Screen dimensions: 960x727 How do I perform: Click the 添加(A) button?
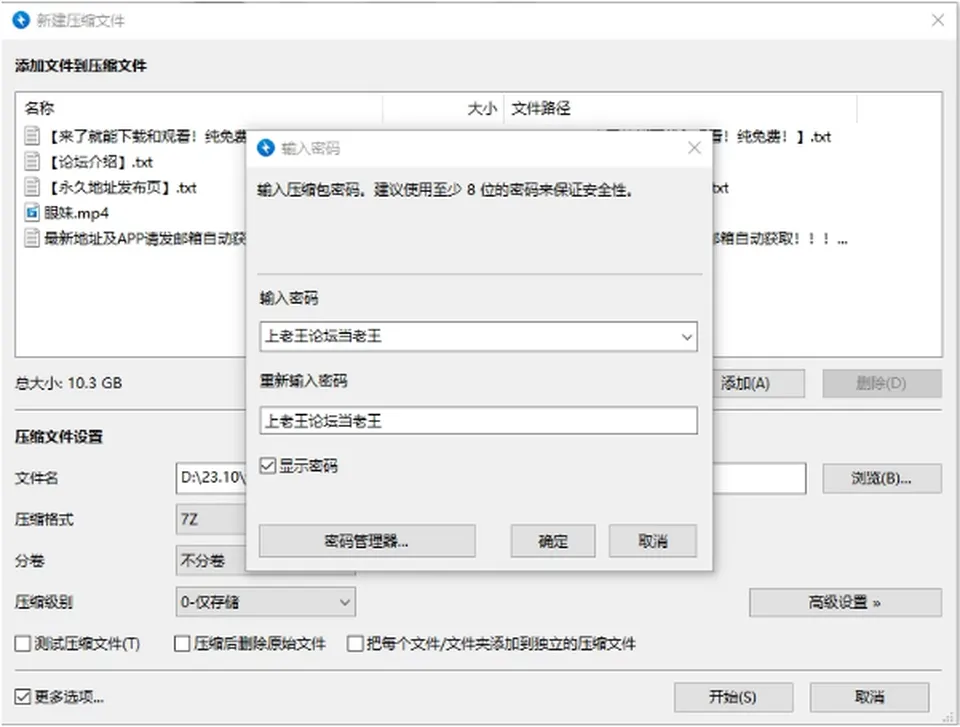click(759, 383)
